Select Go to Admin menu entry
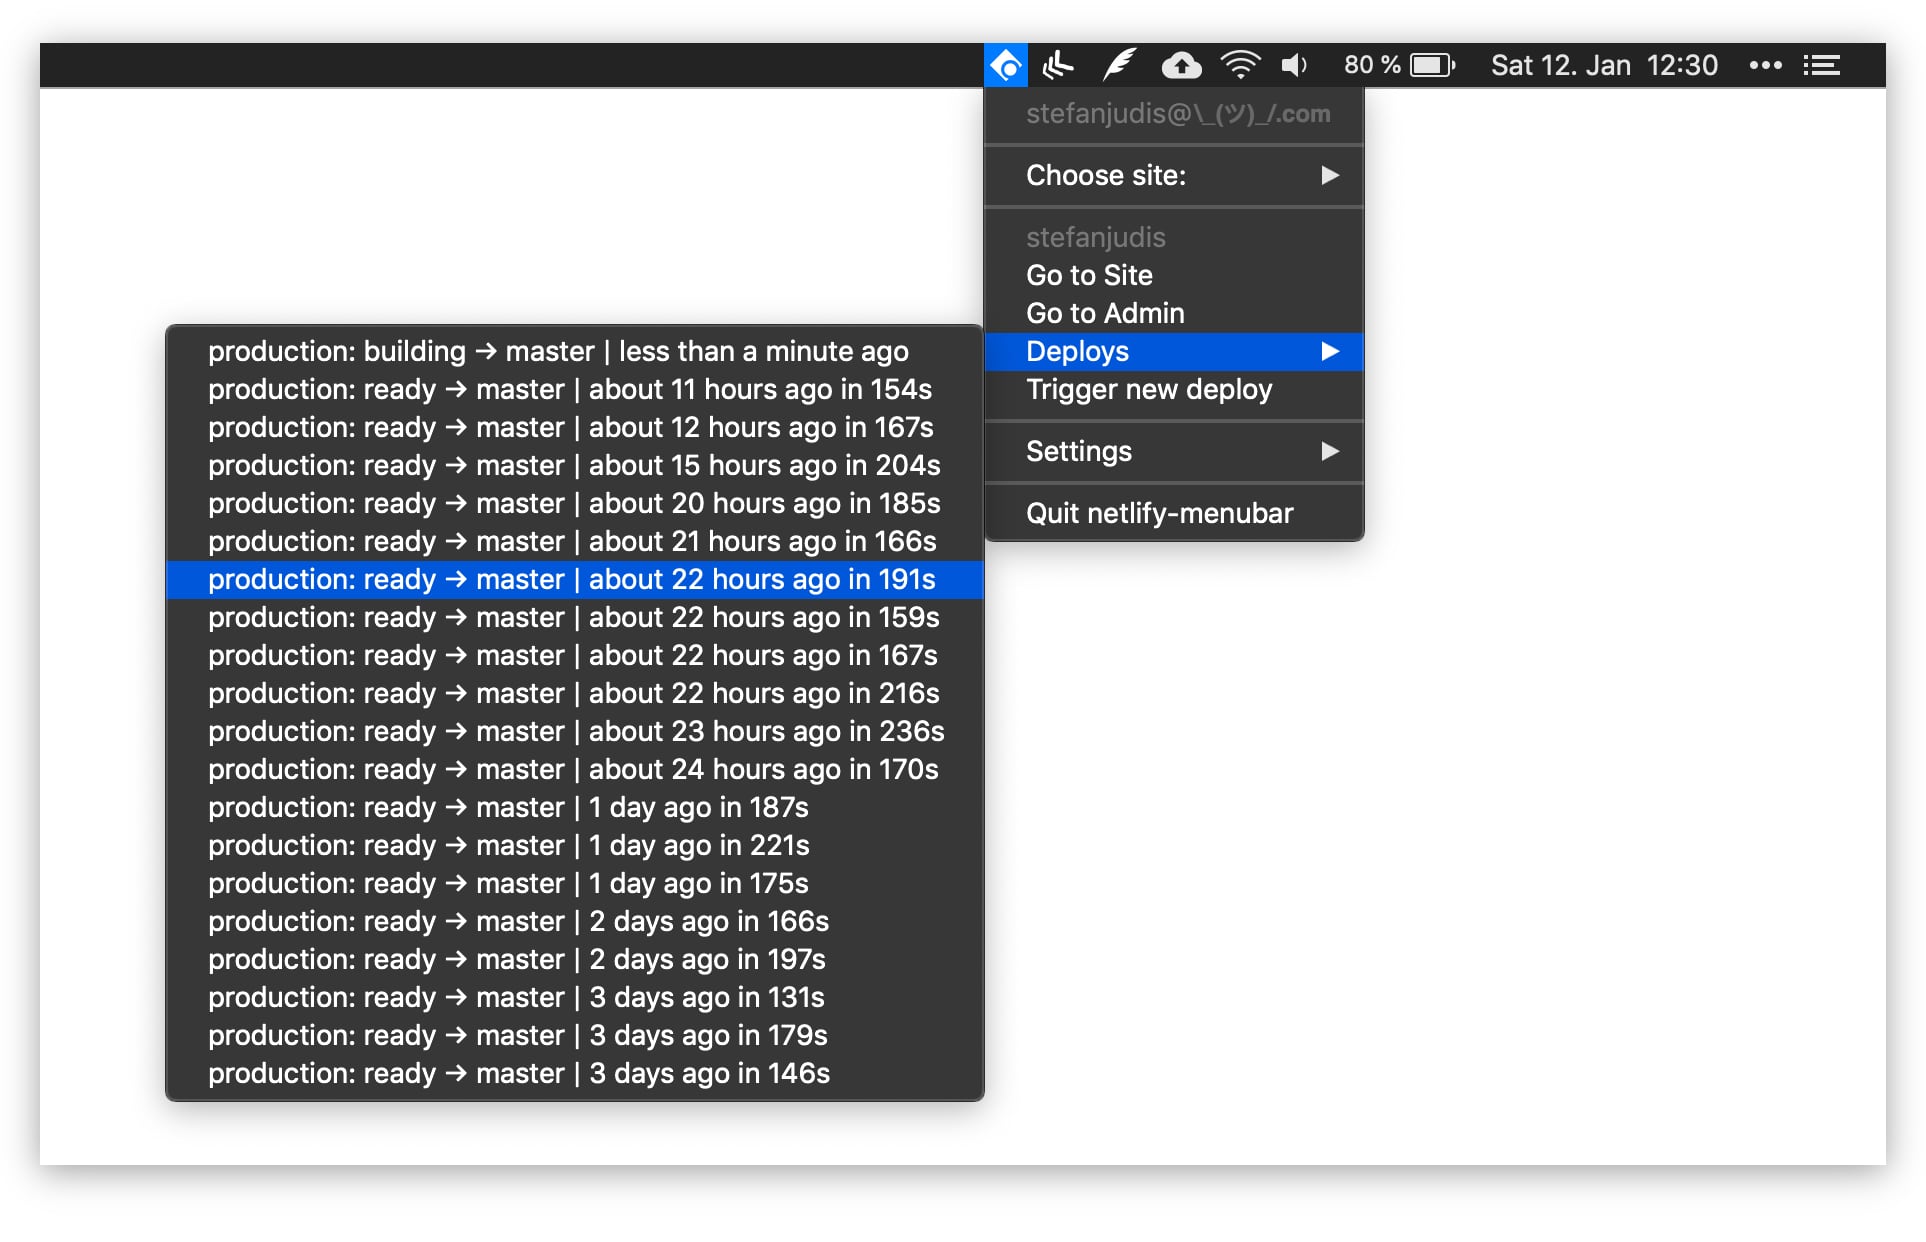The width and height of the screenshot is (1926, 1242). click(1105, 314)
